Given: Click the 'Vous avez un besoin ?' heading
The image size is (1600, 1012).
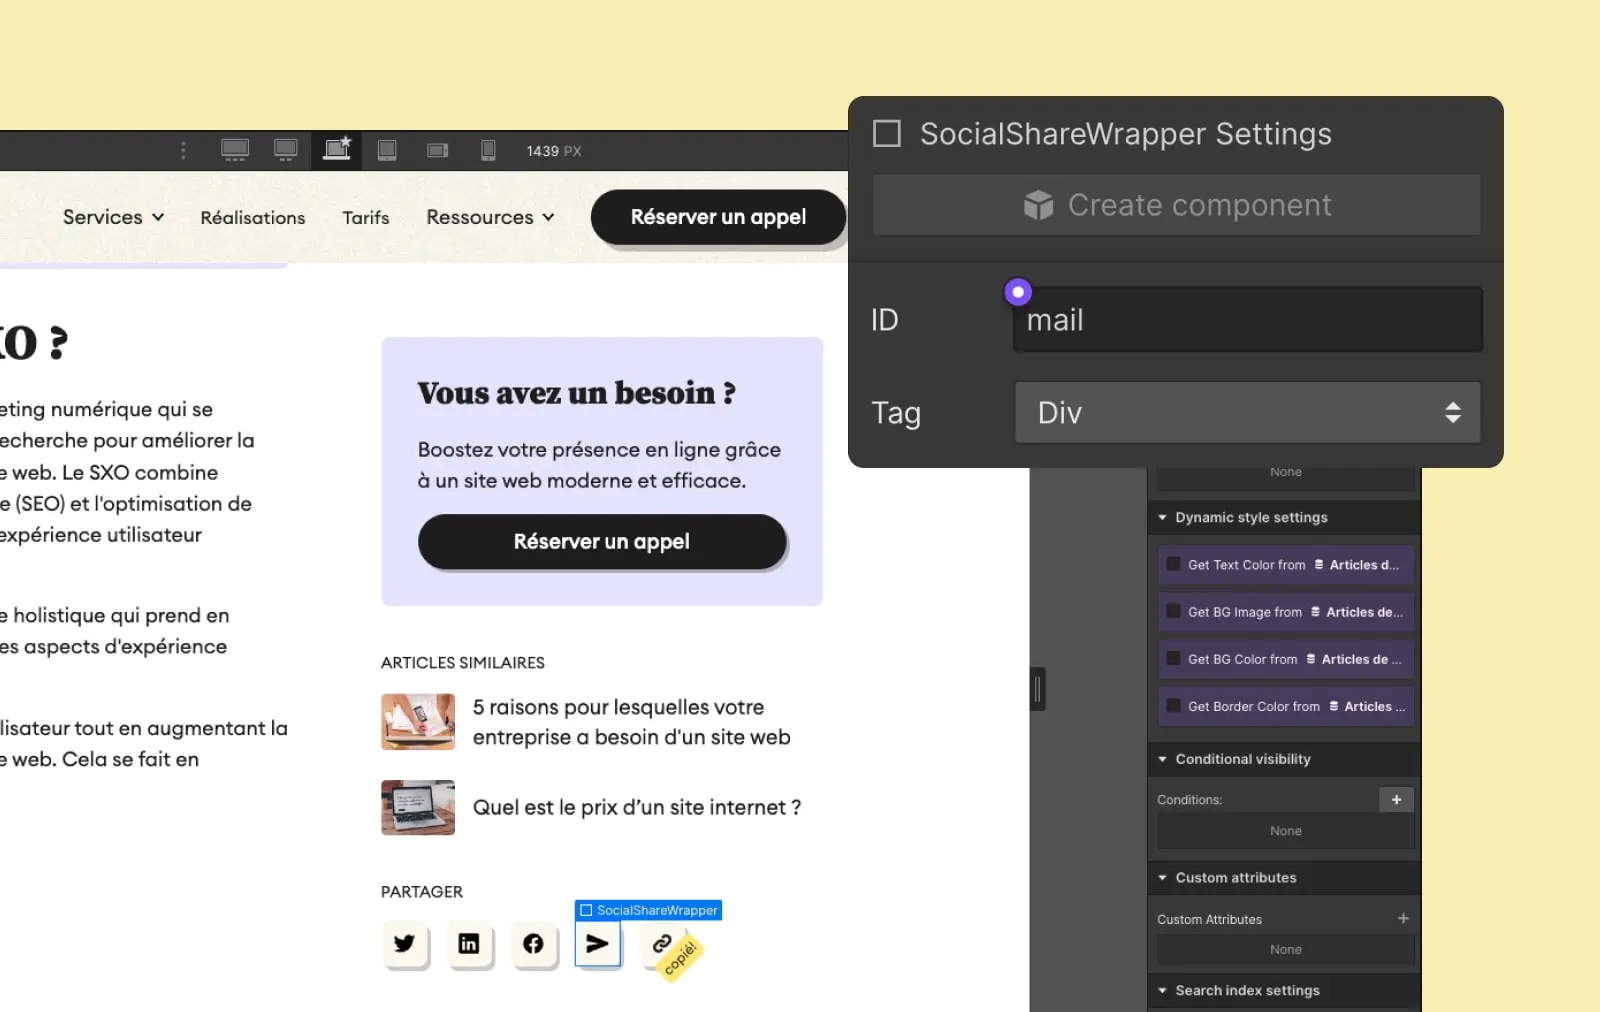Looking at the screenshot, I should click(577, 393).
